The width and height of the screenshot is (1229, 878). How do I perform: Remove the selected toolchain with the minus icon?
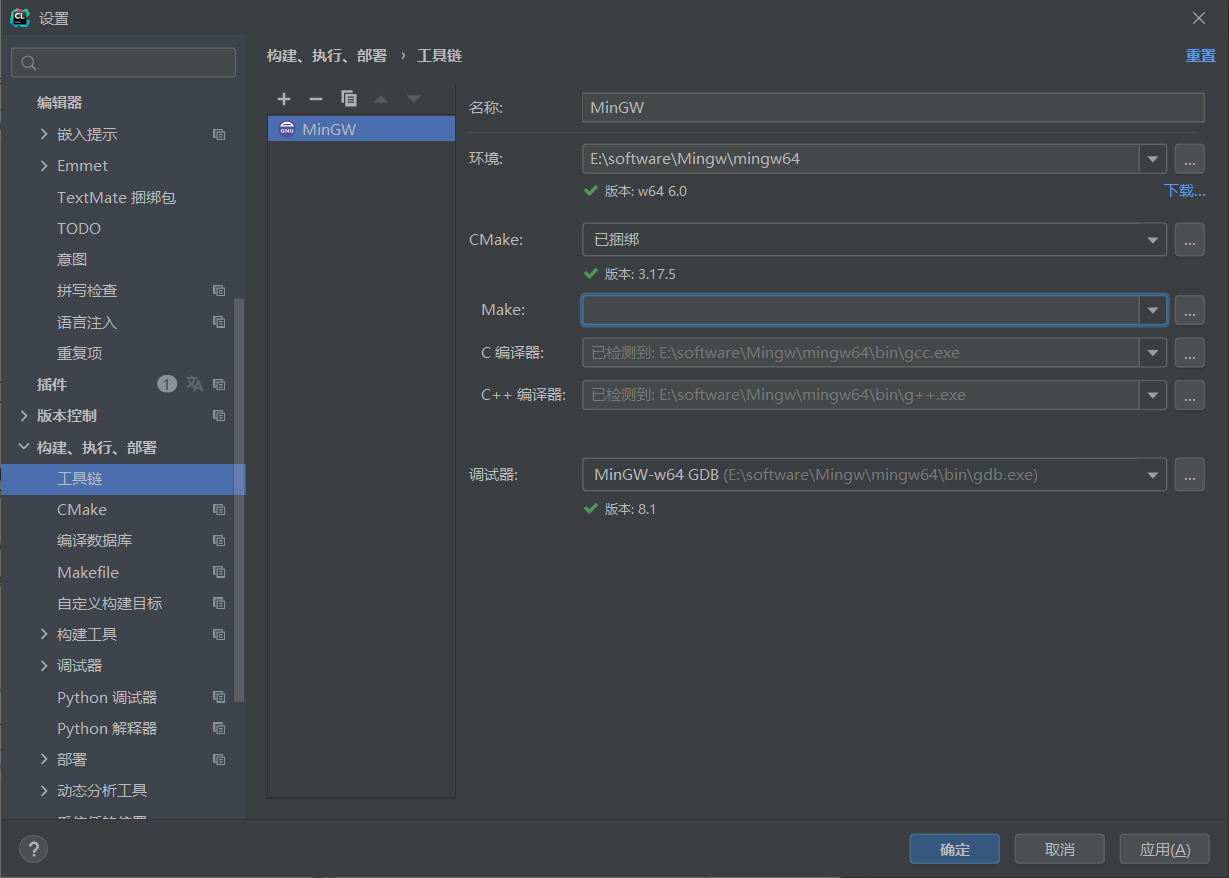(x=316, y=98)
